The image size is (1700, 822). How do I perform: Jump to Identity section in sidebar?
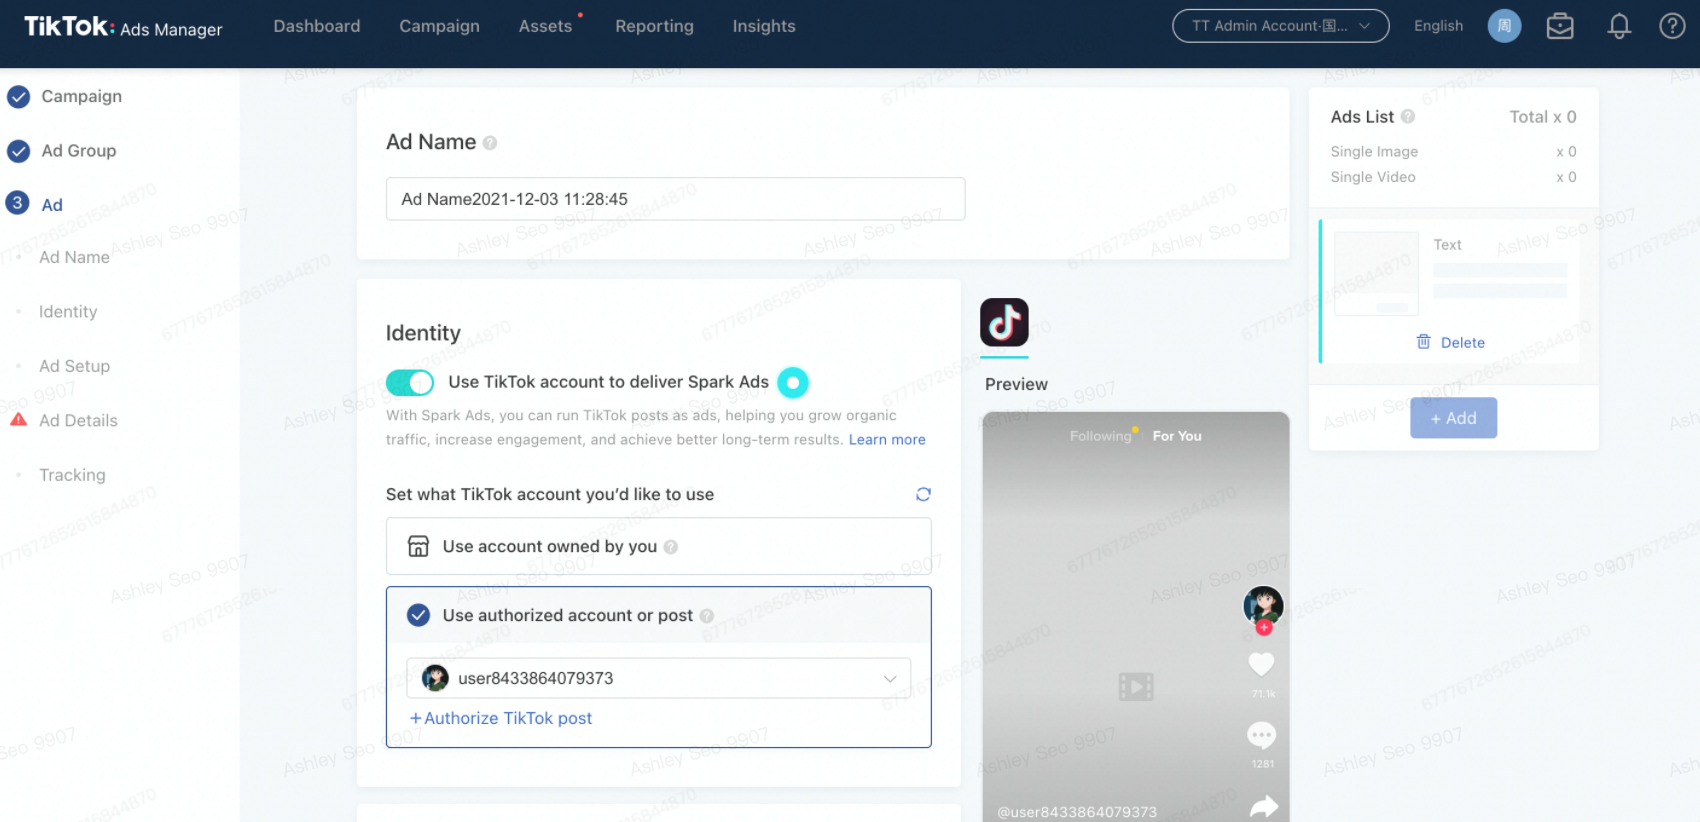click(68, 312)
